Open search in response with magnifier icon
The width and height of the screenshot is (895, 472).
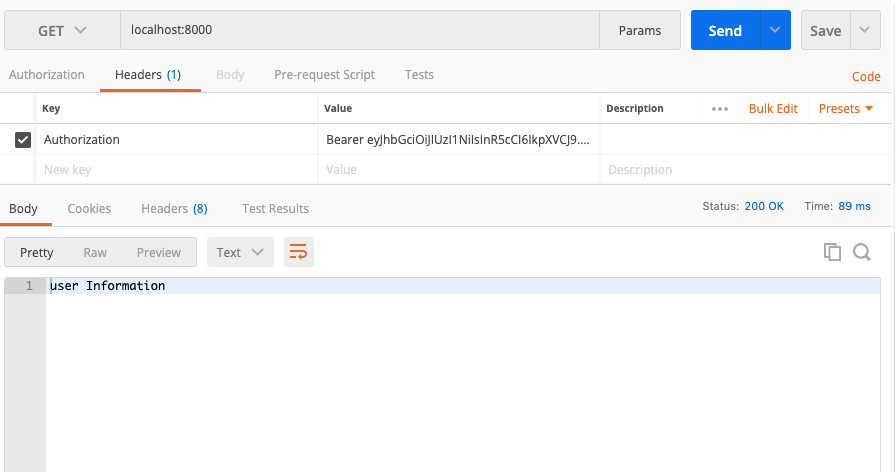(862, 252)
